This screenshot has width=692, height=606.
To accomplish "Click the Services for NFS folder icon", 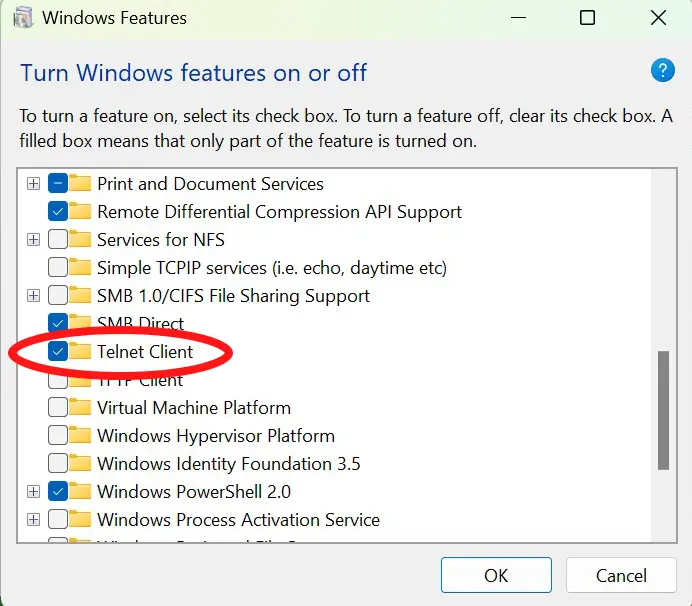I will 80,239.
